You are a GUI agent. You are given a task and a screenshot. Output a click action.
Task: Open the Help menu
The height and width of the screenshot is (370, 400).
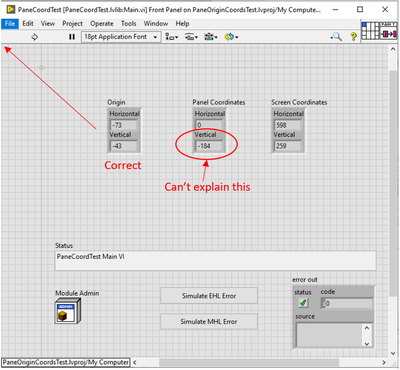coord(182,24)
